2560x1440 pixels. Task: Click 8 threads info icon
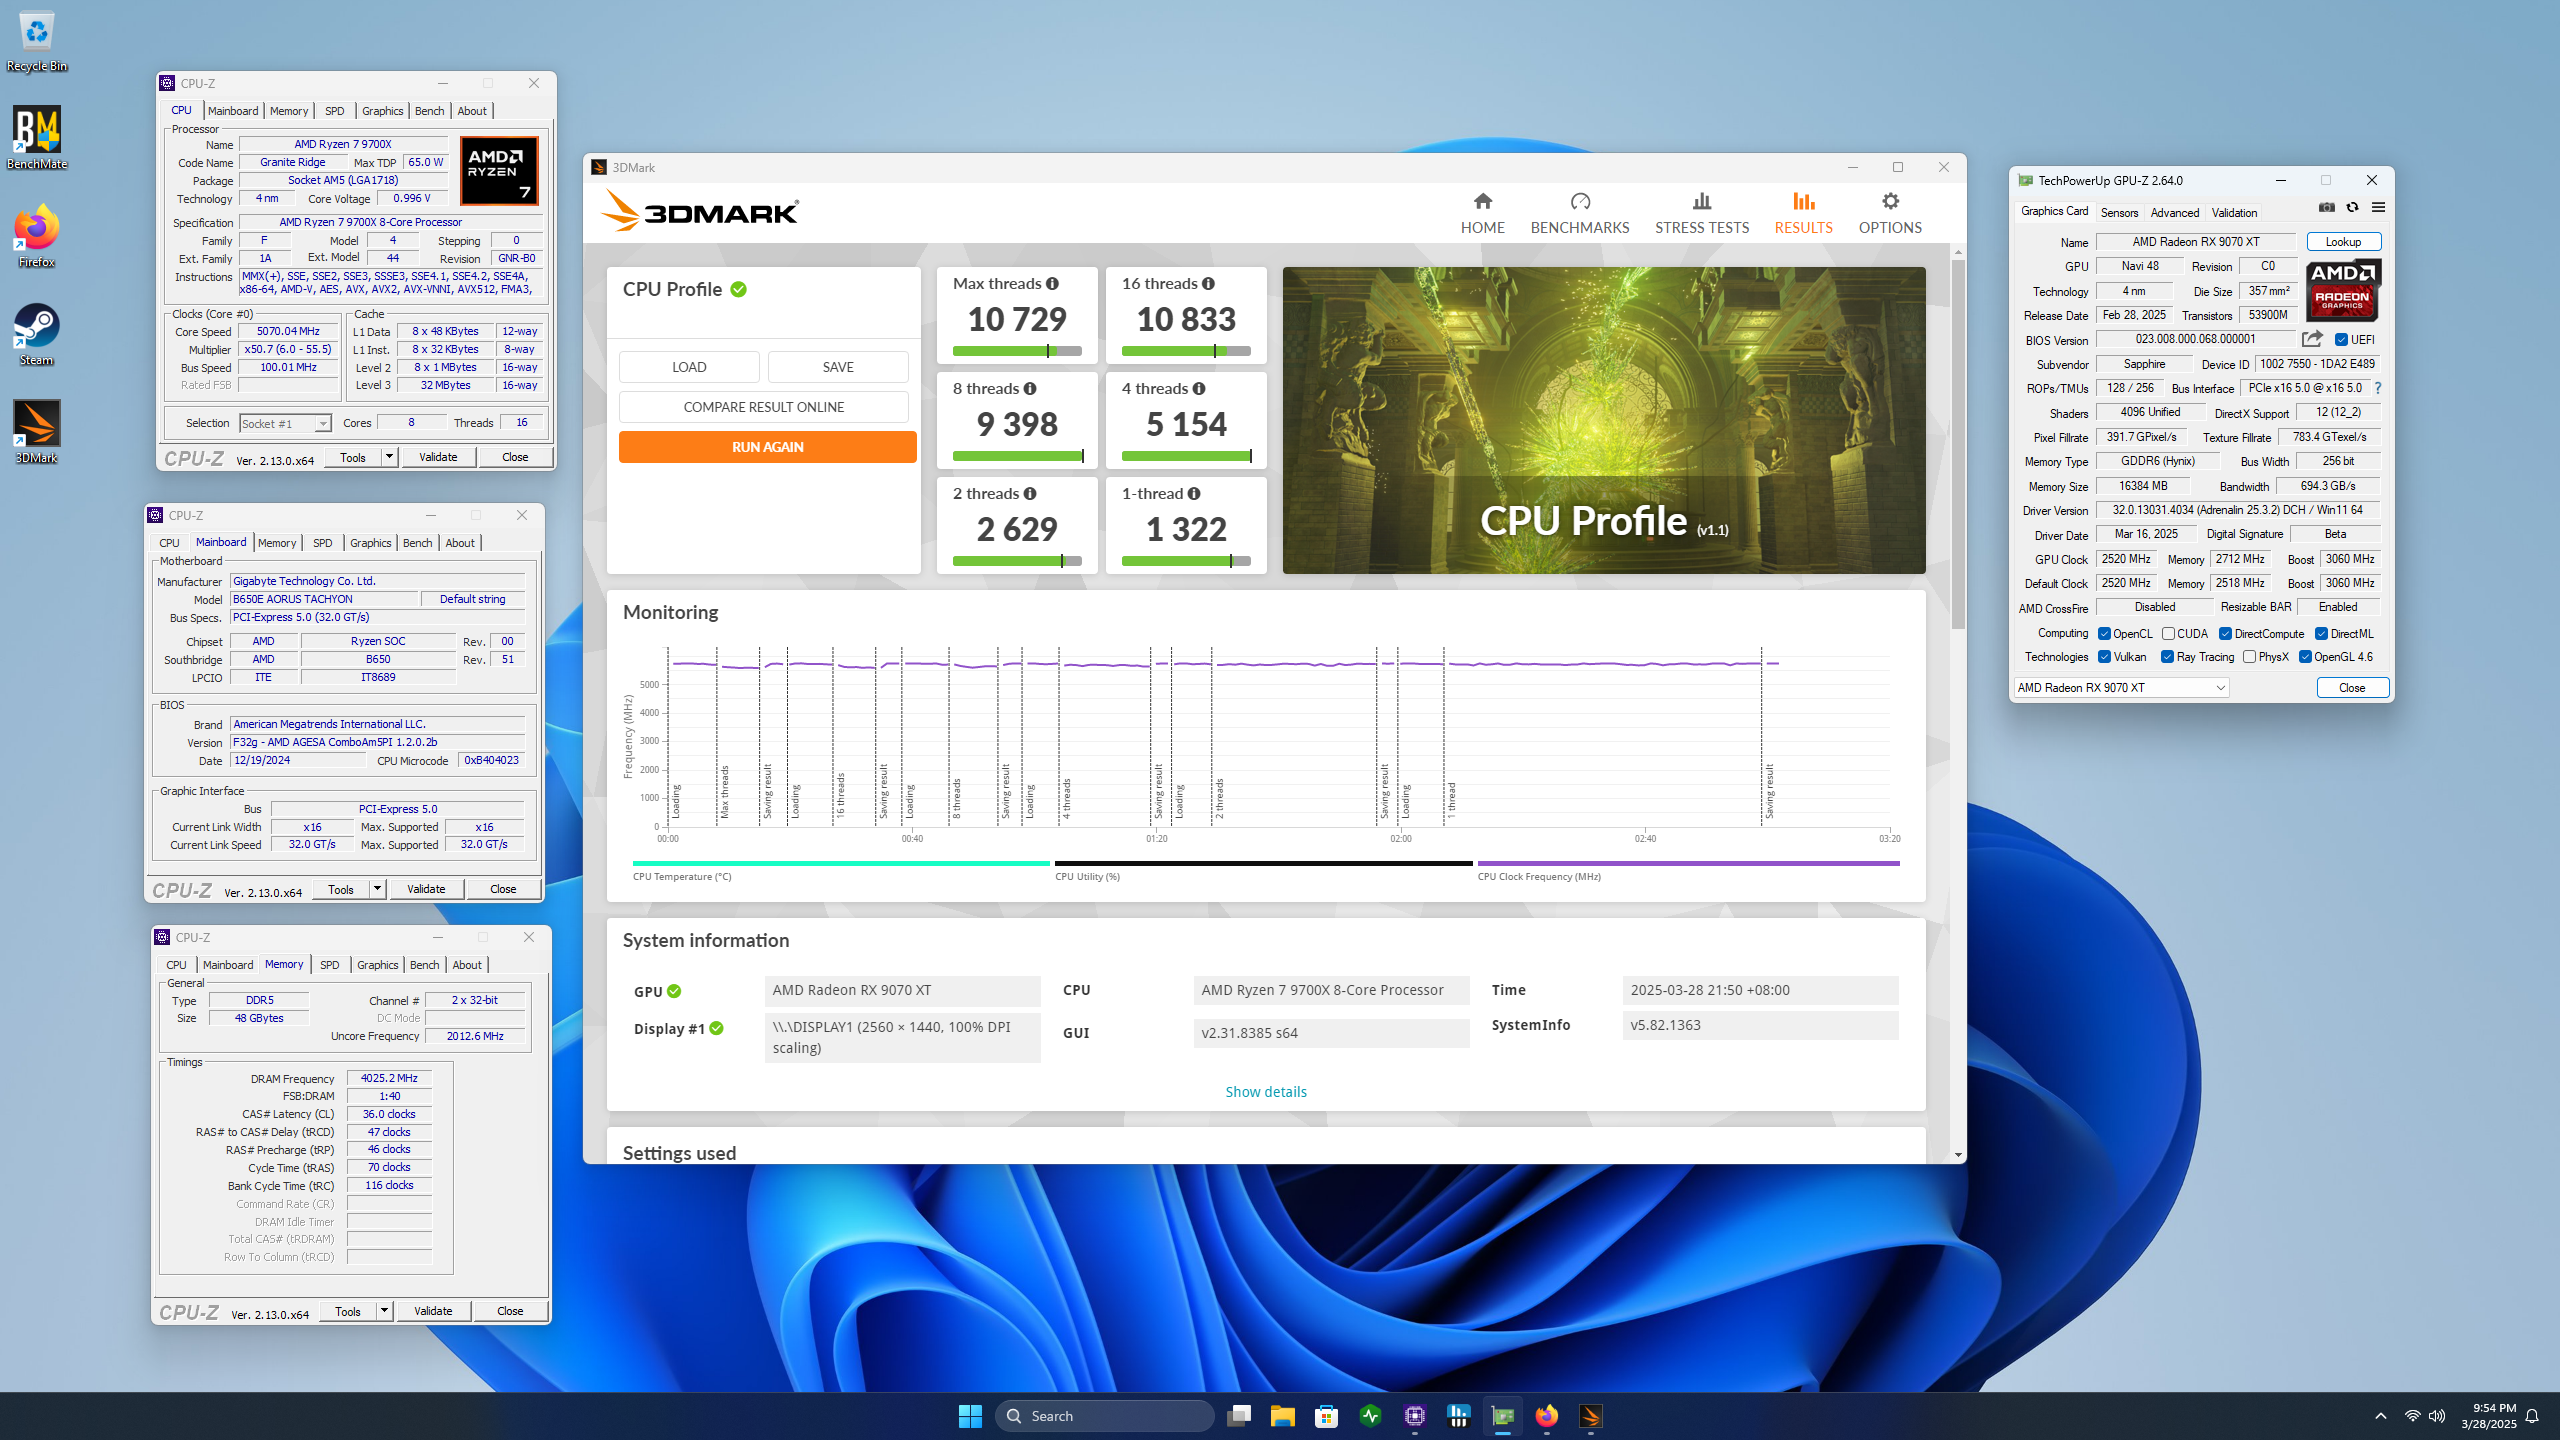(1030, 389)
